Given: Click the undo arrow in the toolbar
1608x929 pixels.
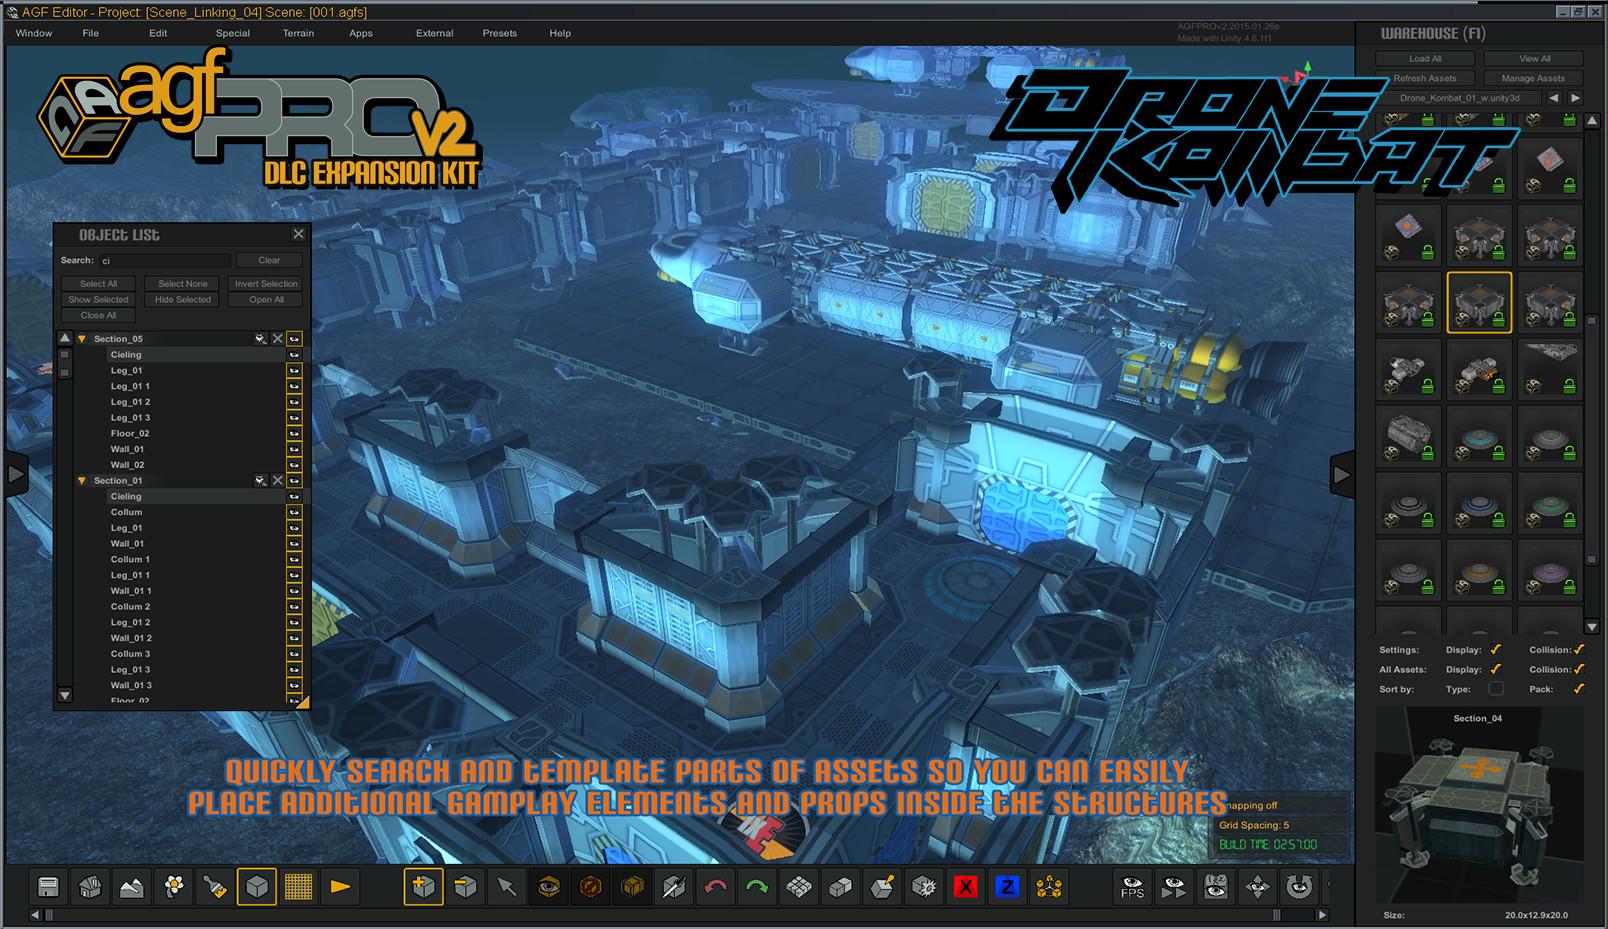Looking at the screenshot, I should (717, 886).
